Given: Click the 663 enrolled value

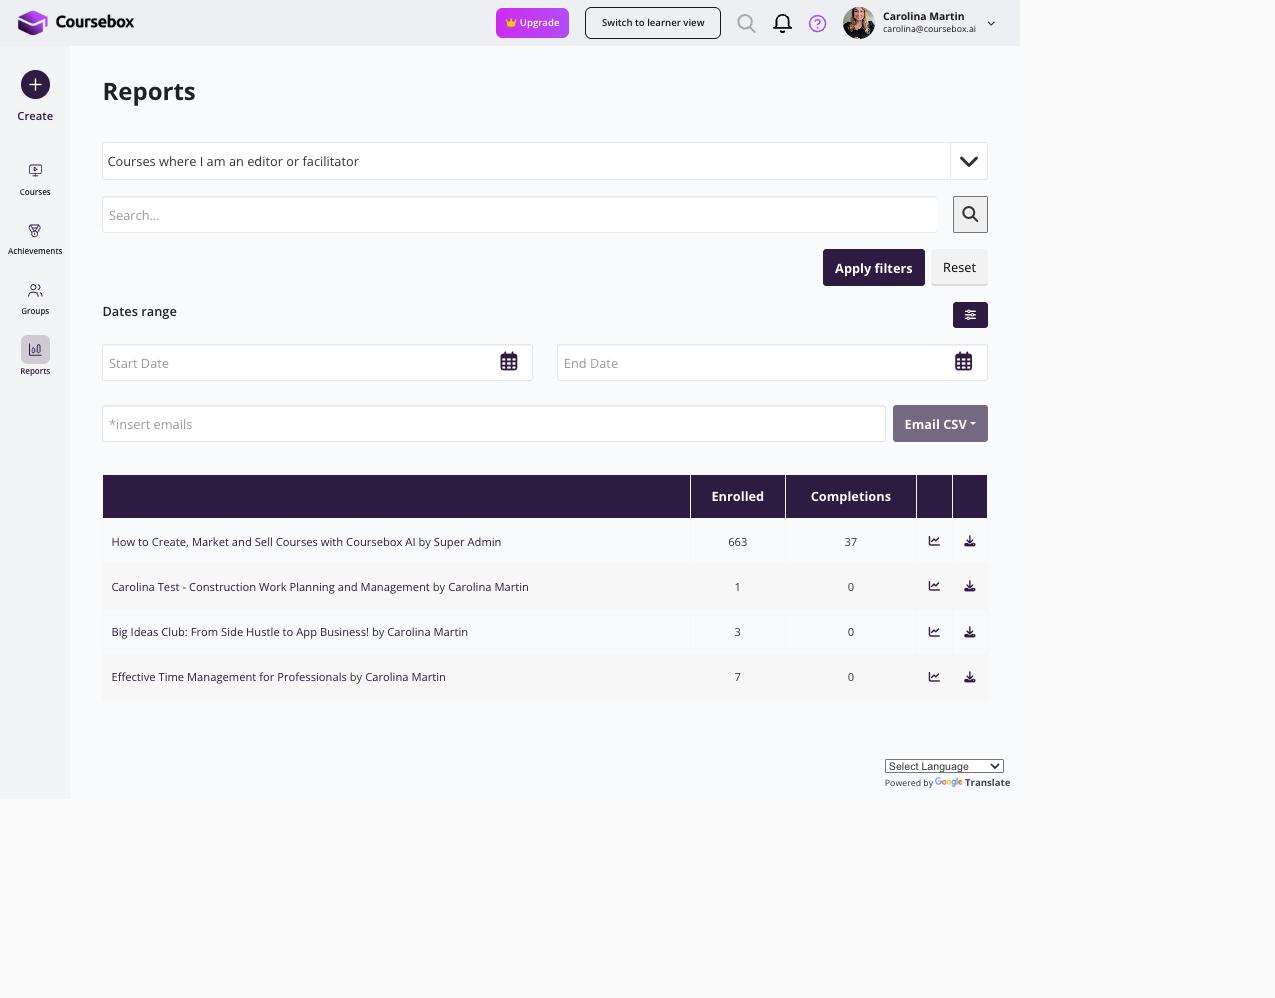Looking at the screenshot, I should pos(738,542).
